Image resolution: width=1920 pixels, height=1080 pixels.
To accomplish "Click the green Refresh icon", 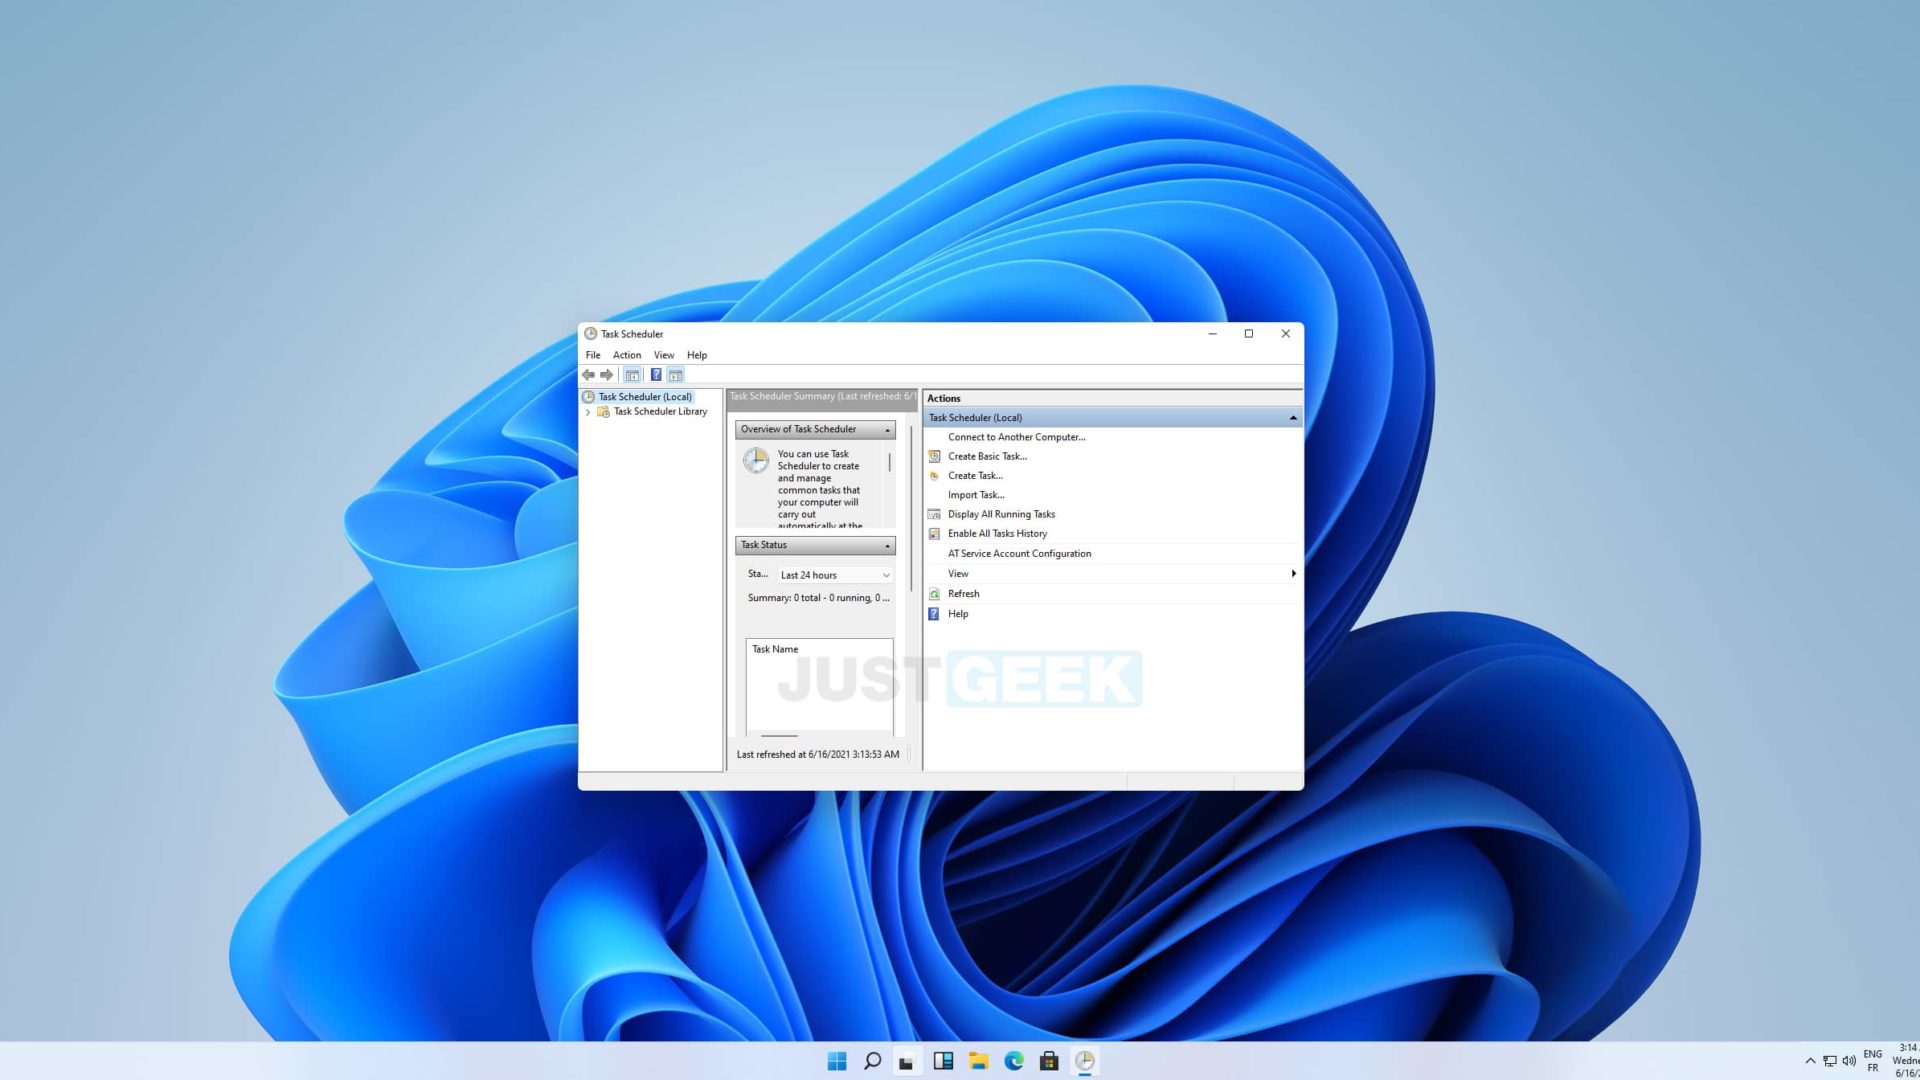I will [934, 594].
